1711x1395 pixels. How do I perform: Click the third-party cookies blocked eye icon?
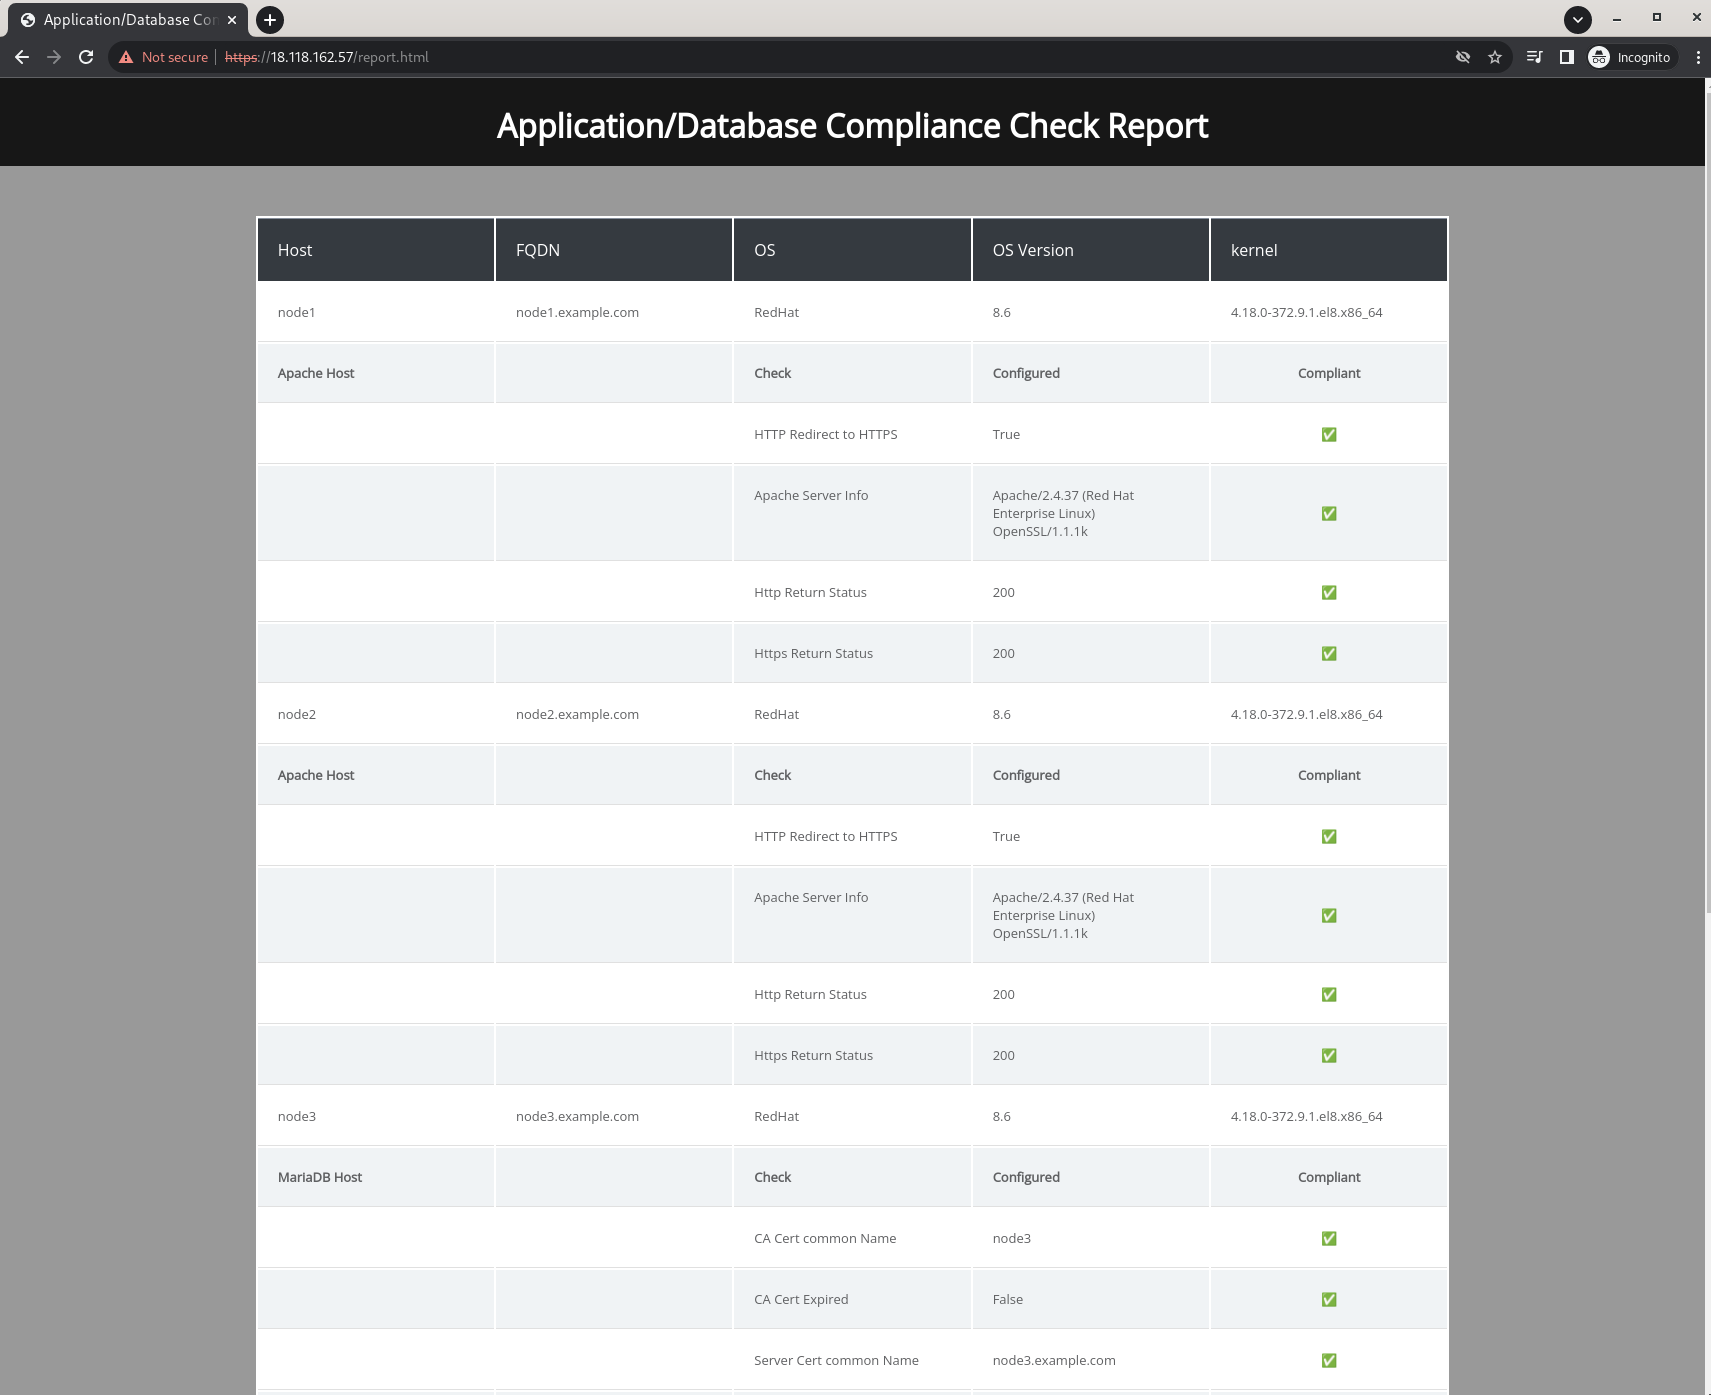[1463, 57]
